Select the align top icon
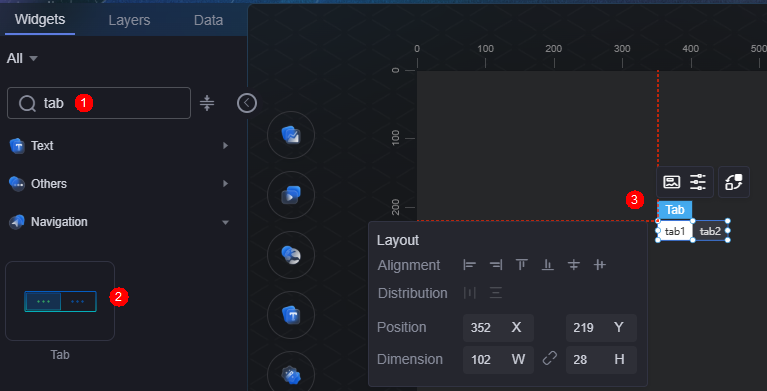This screenshot has width=767, height=391. [x=522, y=265]
